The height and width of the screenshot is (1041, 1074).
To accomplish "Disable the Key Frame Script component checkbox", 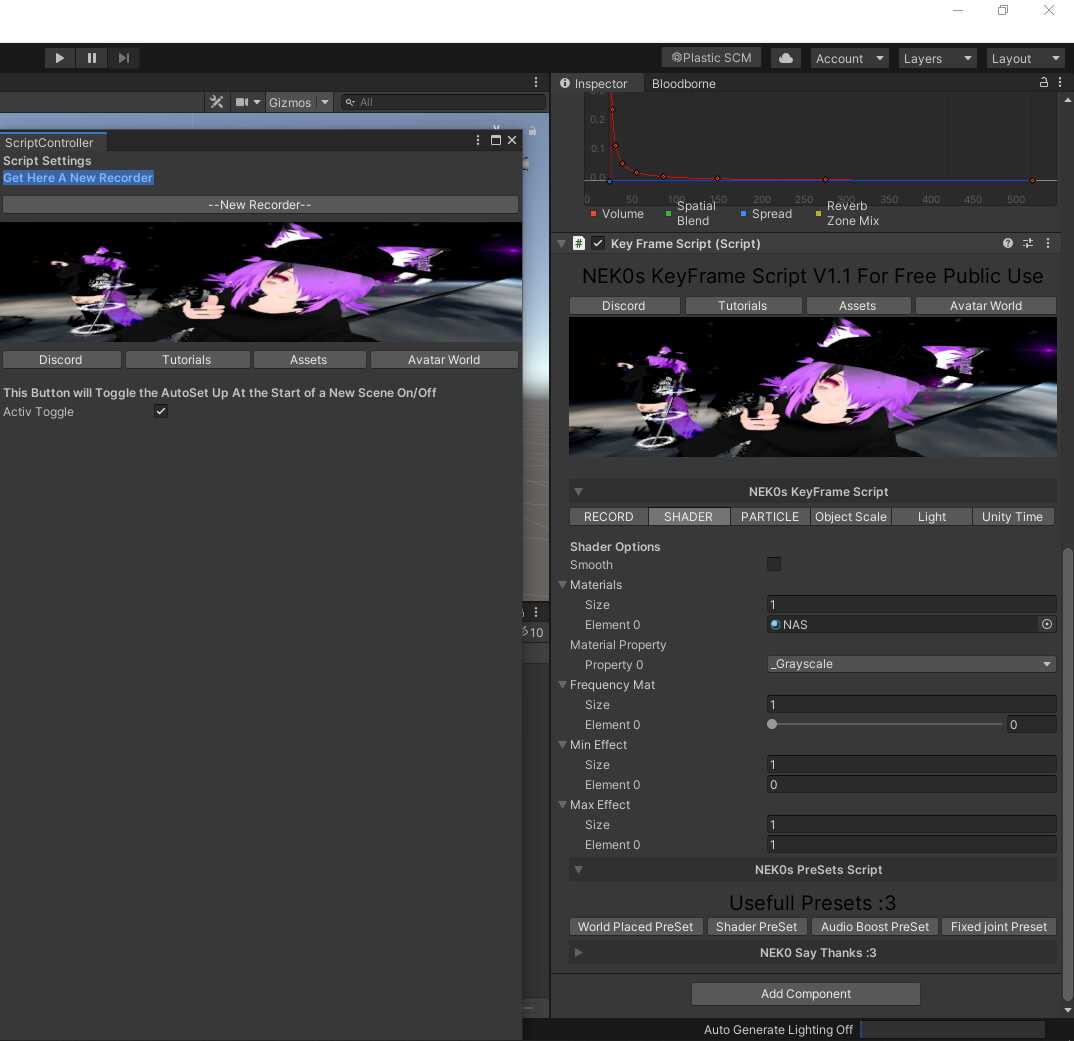I will [598, 243].
